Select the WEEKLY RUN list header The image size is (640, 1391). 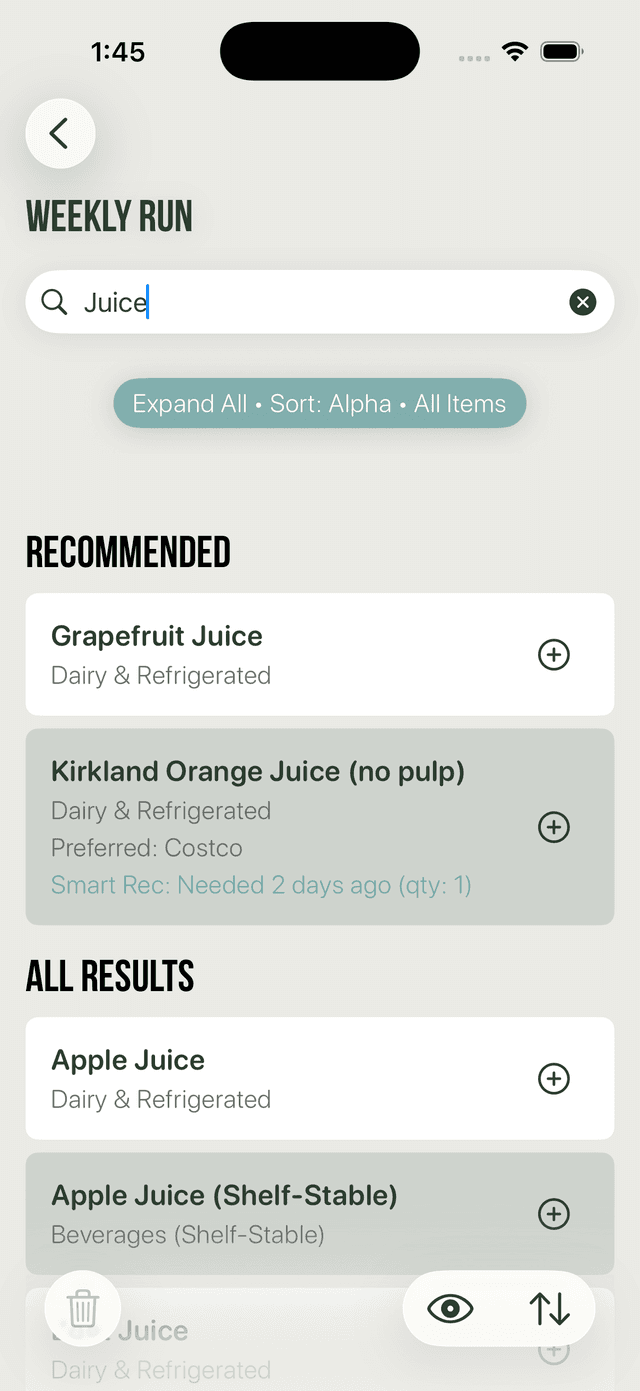(x=109, y=215)
